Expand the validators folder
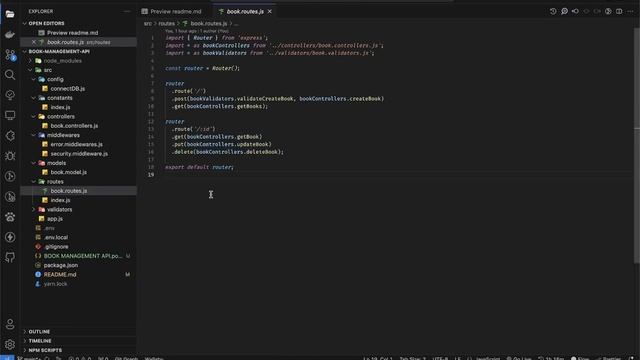 (59, 209)
